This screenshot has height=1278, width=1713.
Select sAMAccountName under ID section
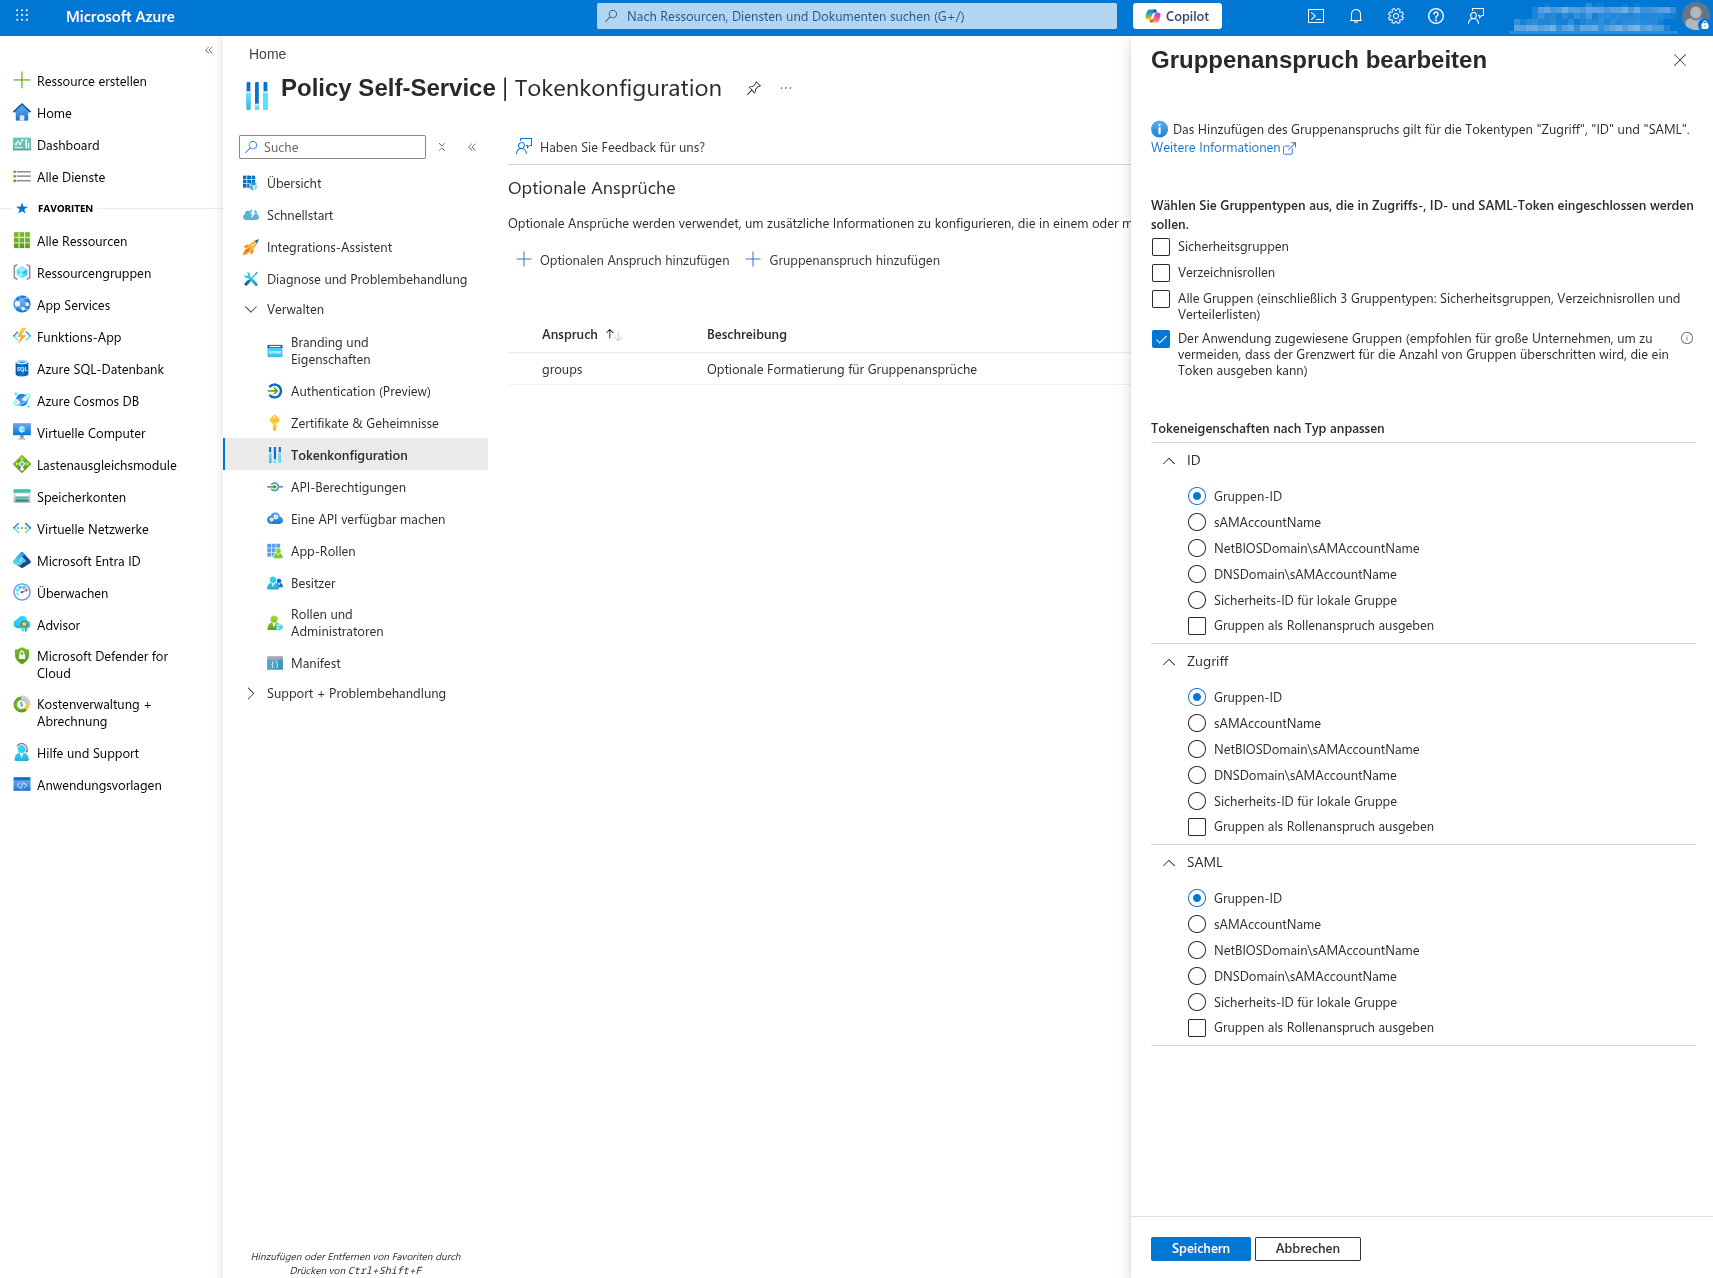coord(1197,522)
